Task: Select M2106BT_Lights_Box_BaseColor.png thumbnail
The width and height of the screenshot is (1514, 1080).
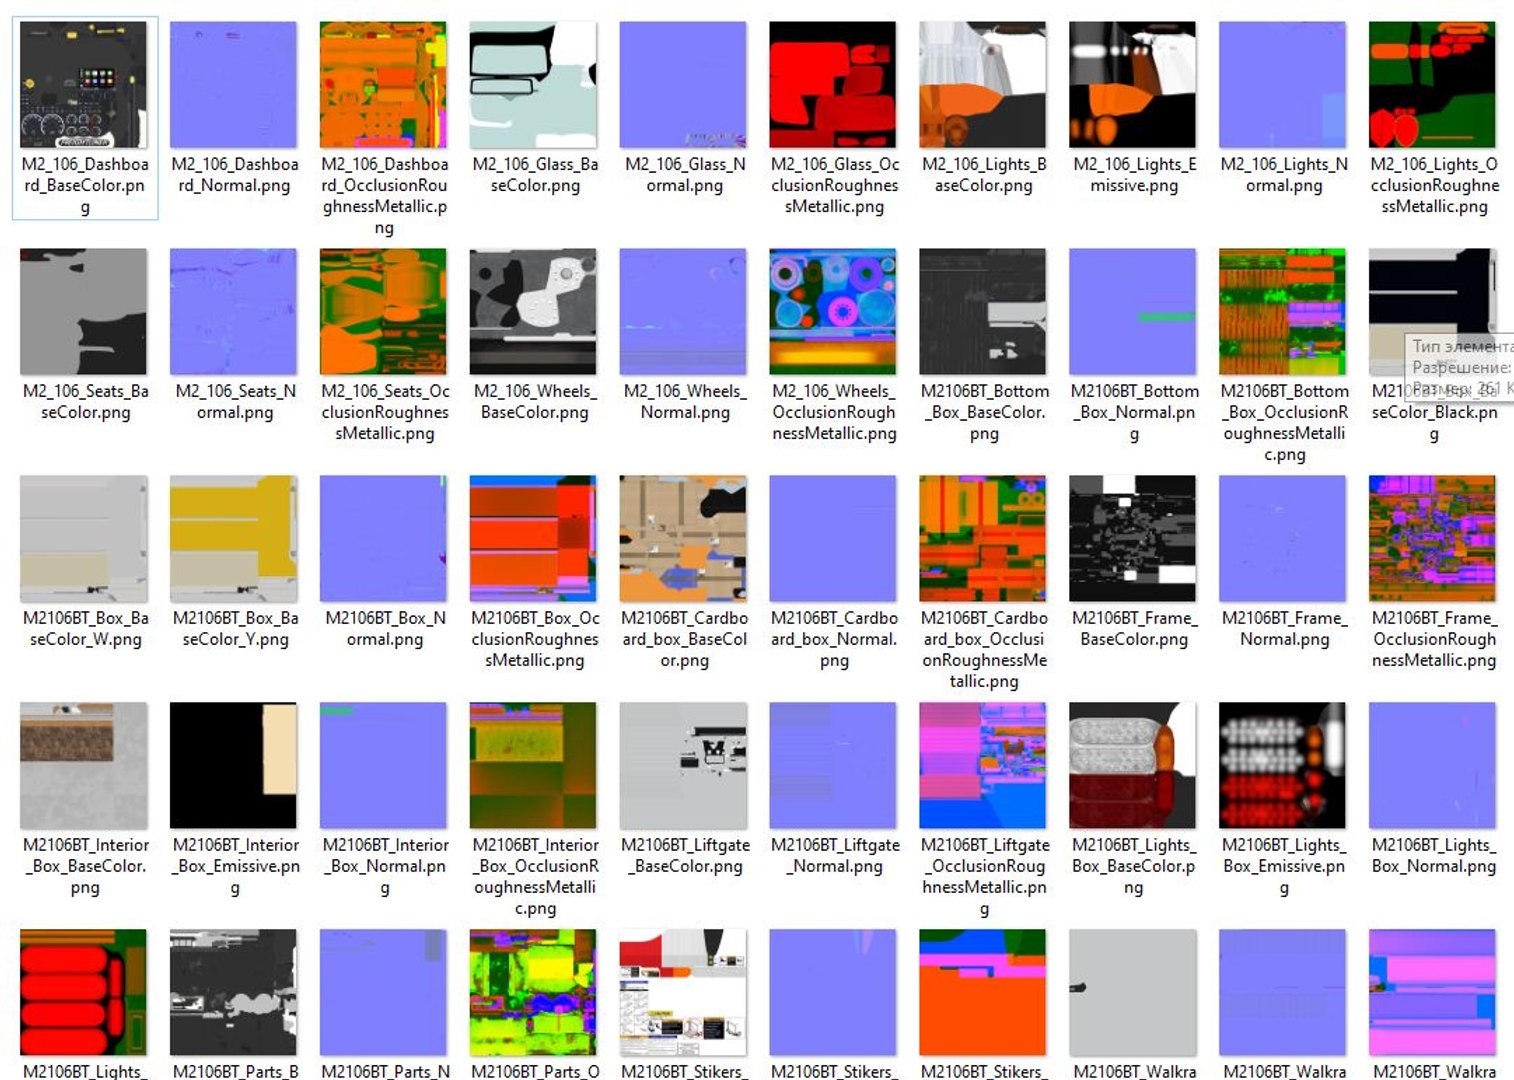Action: click(1133, 766)
